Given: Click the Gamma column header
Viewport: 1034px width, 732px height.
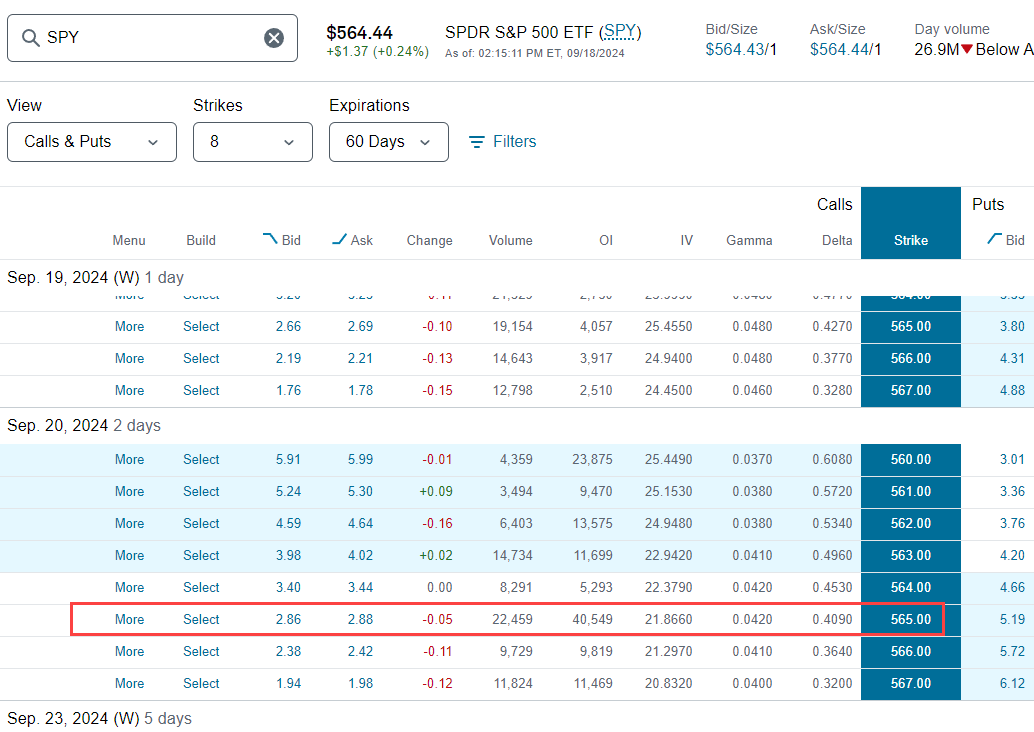Looking at the screenshot, I should coord(749,240).
